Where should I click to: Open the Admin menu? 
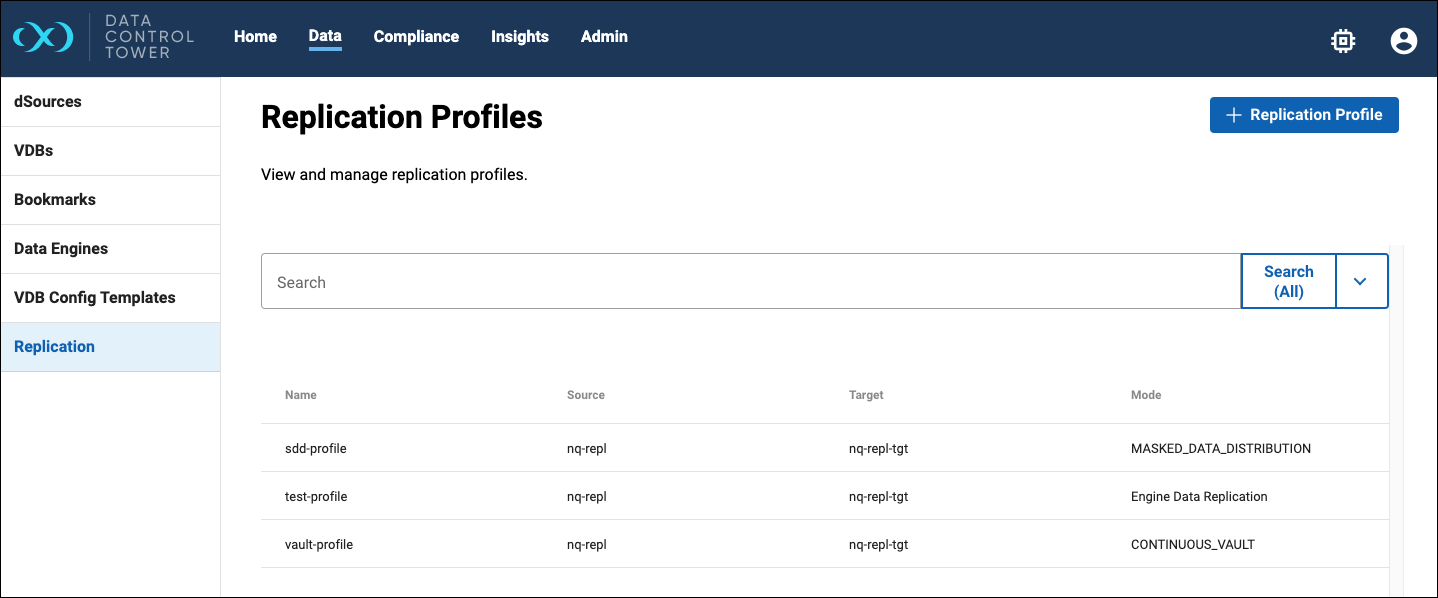tap(604, 37)
